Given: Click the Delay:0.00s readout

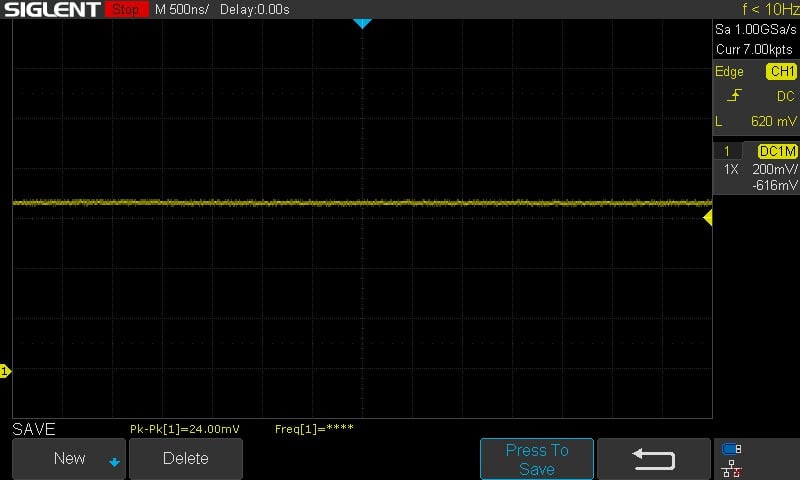Looking at the screenshot, I should point(255,9).
